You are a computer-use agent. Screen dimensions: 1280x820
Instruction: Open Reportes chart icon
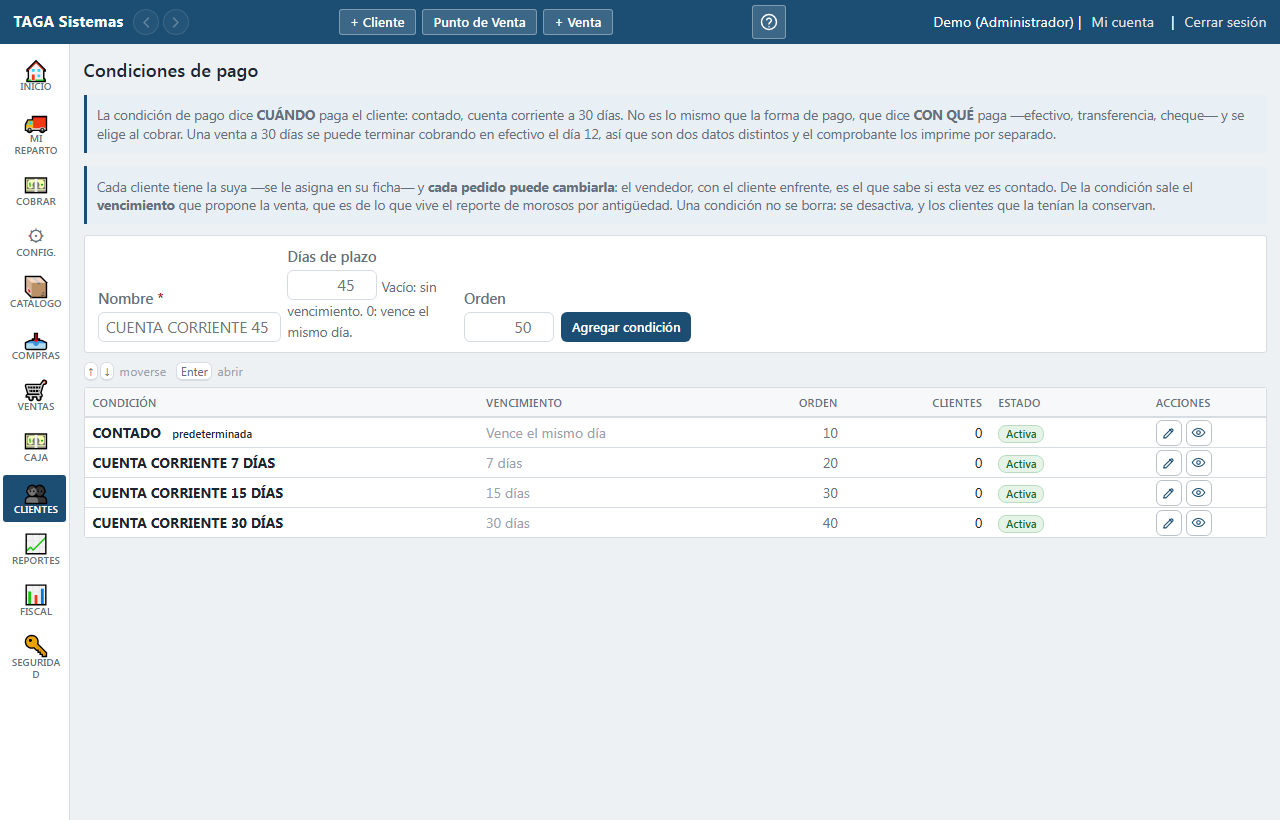click(35, 549)
